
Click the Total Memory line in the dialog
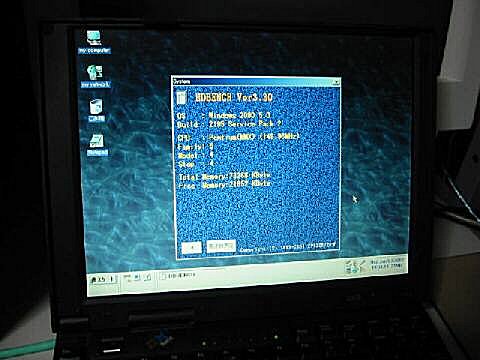[x=225, y=176]
